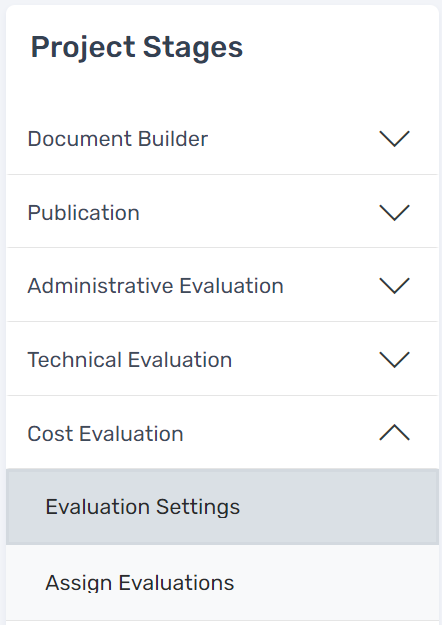The height and width of the screenshot is (625, 442).
Task: Click blank area of Document Builder row
Action: (x=293, y=139)
